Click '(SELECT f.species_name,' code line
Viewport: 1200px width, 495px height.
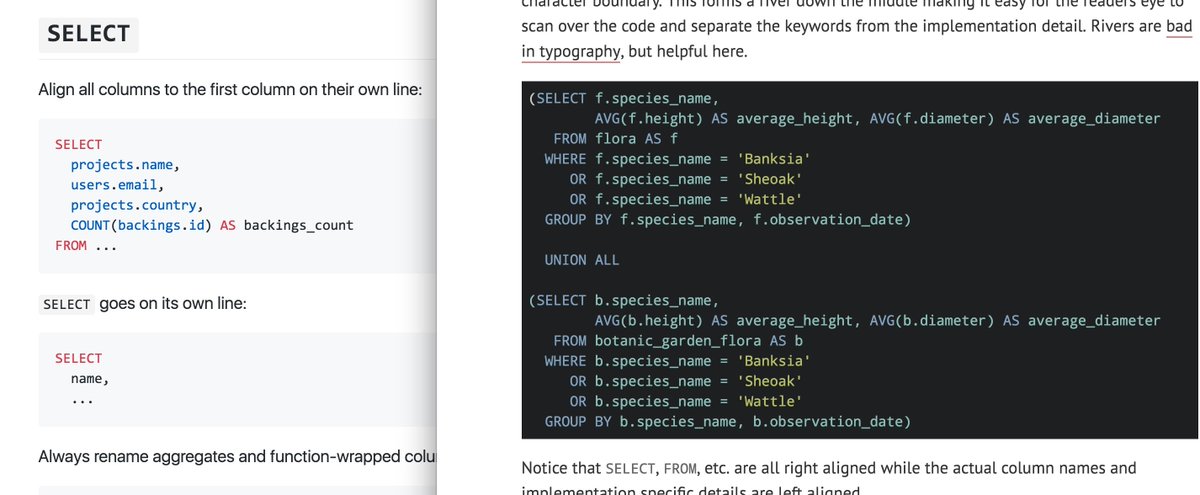click(x=624, y=98)
